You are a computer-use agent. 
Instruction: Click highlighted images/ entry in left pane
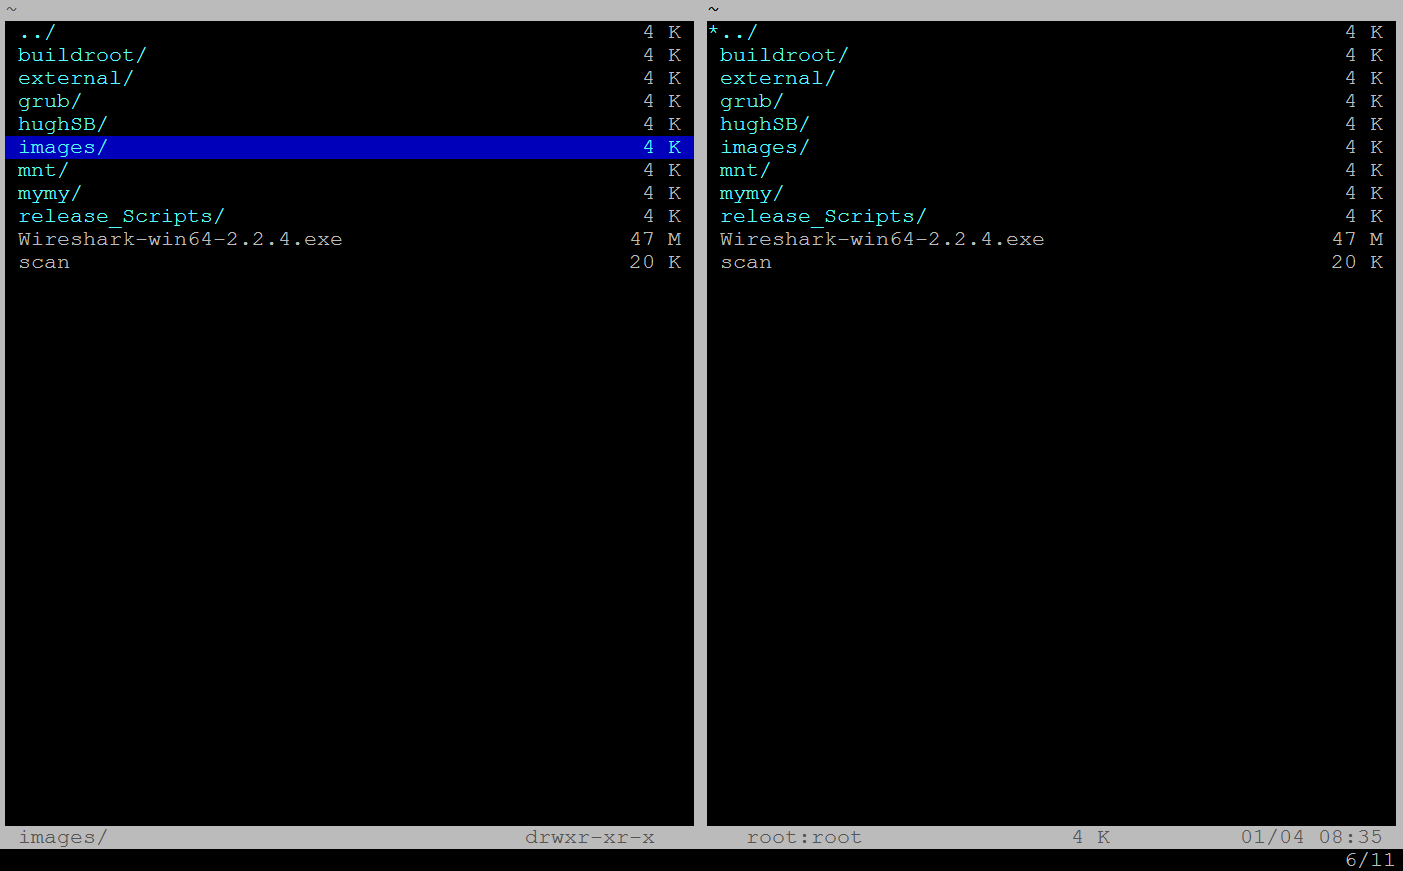[62, 147]
